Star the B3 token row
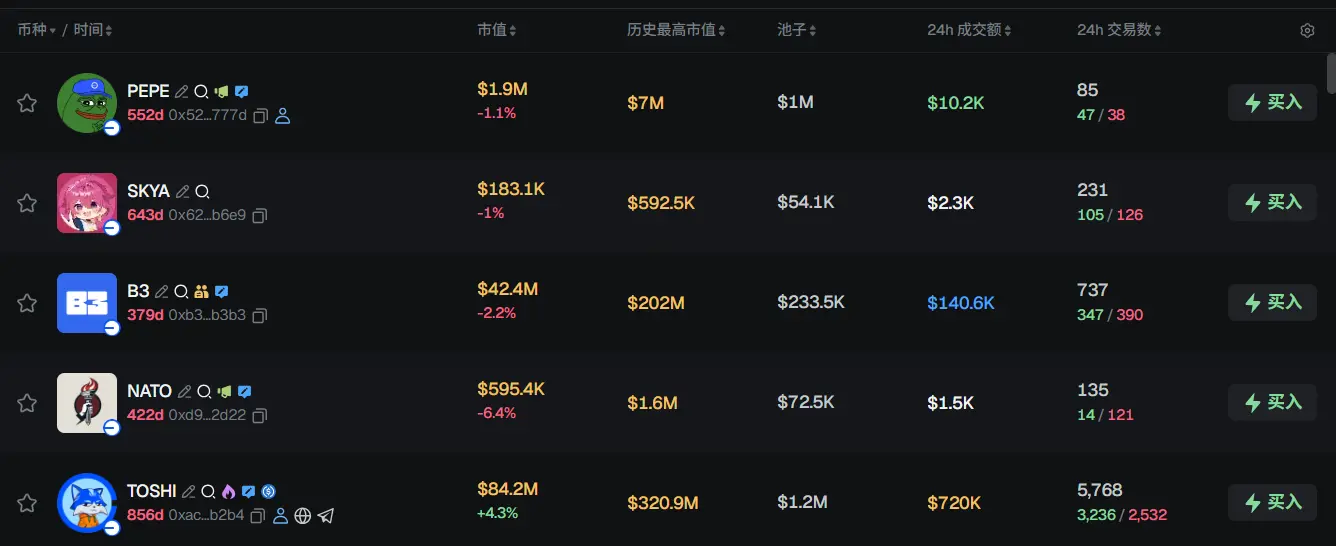 tap(27, 303)
